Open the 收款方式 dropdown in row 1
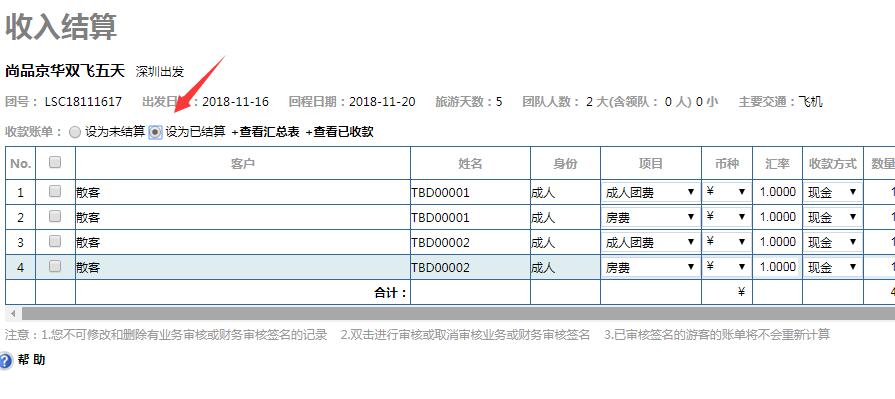Viewport: 895px width, 399px height. click(x=832, y=192)
